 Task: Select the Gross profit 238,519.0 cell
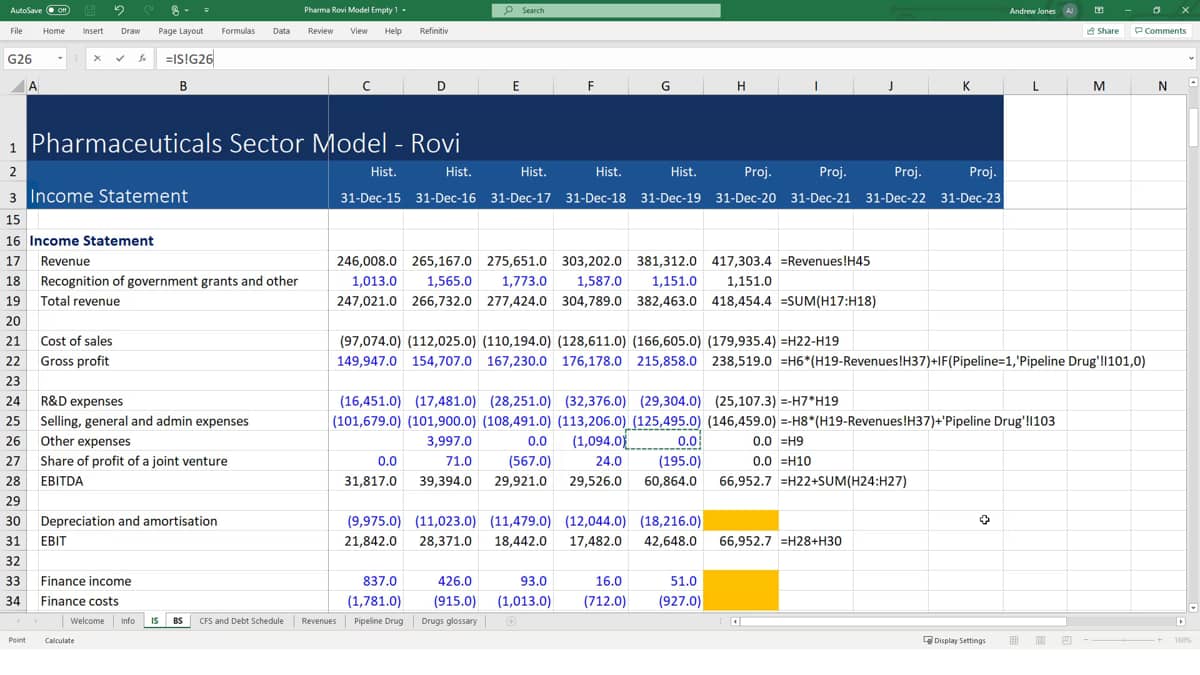pyautogui.click(x=741, y=360)
